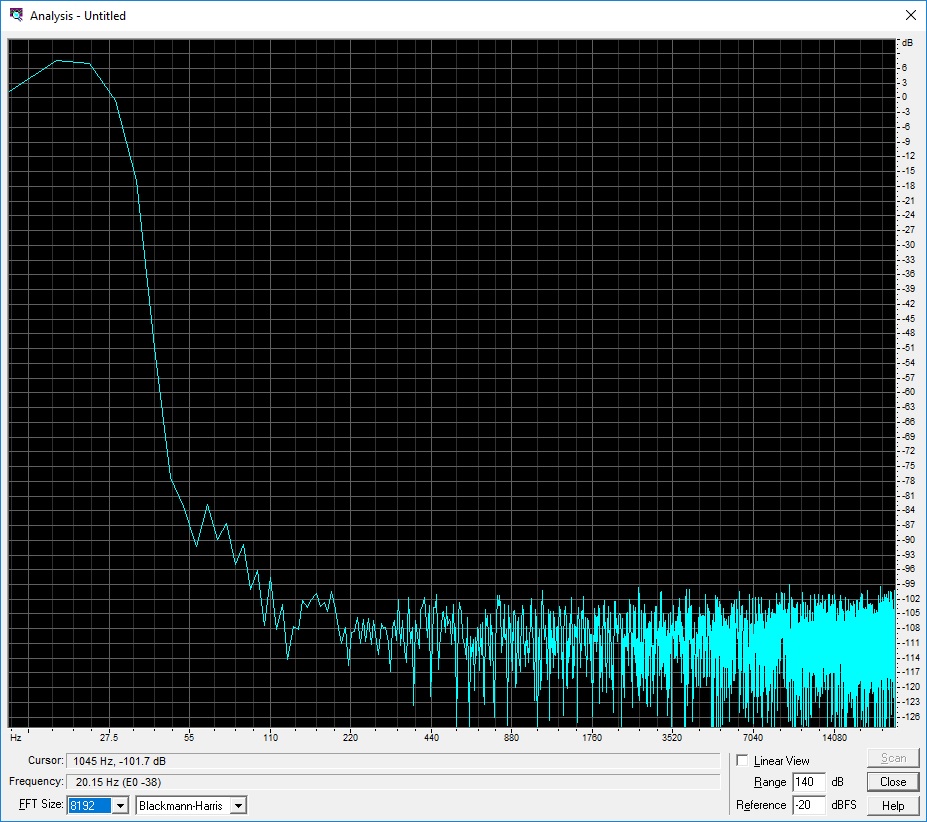The width and height of the screenshot is (927, 822).
Task: Click the 27.5 label on frequency axis
Action: pyautogui.click(x=109, y=737)
